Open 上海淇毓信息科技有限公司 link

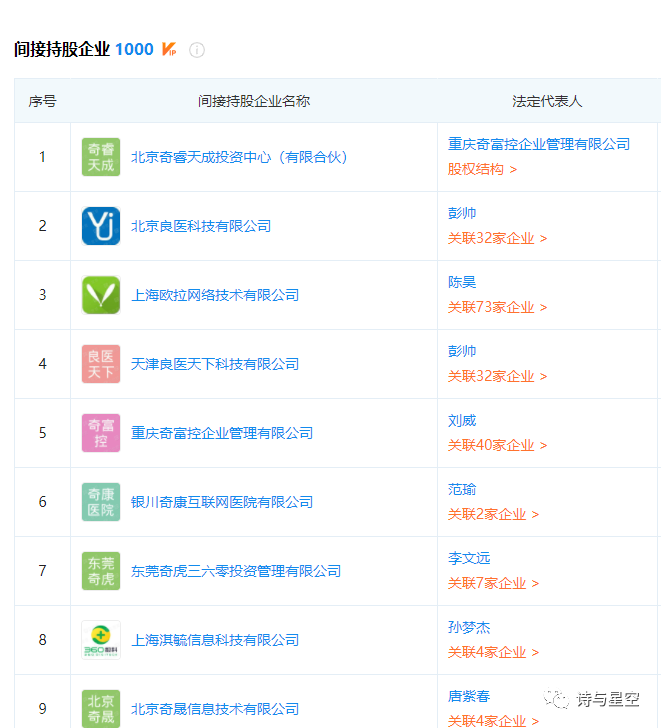pos(215,640)
